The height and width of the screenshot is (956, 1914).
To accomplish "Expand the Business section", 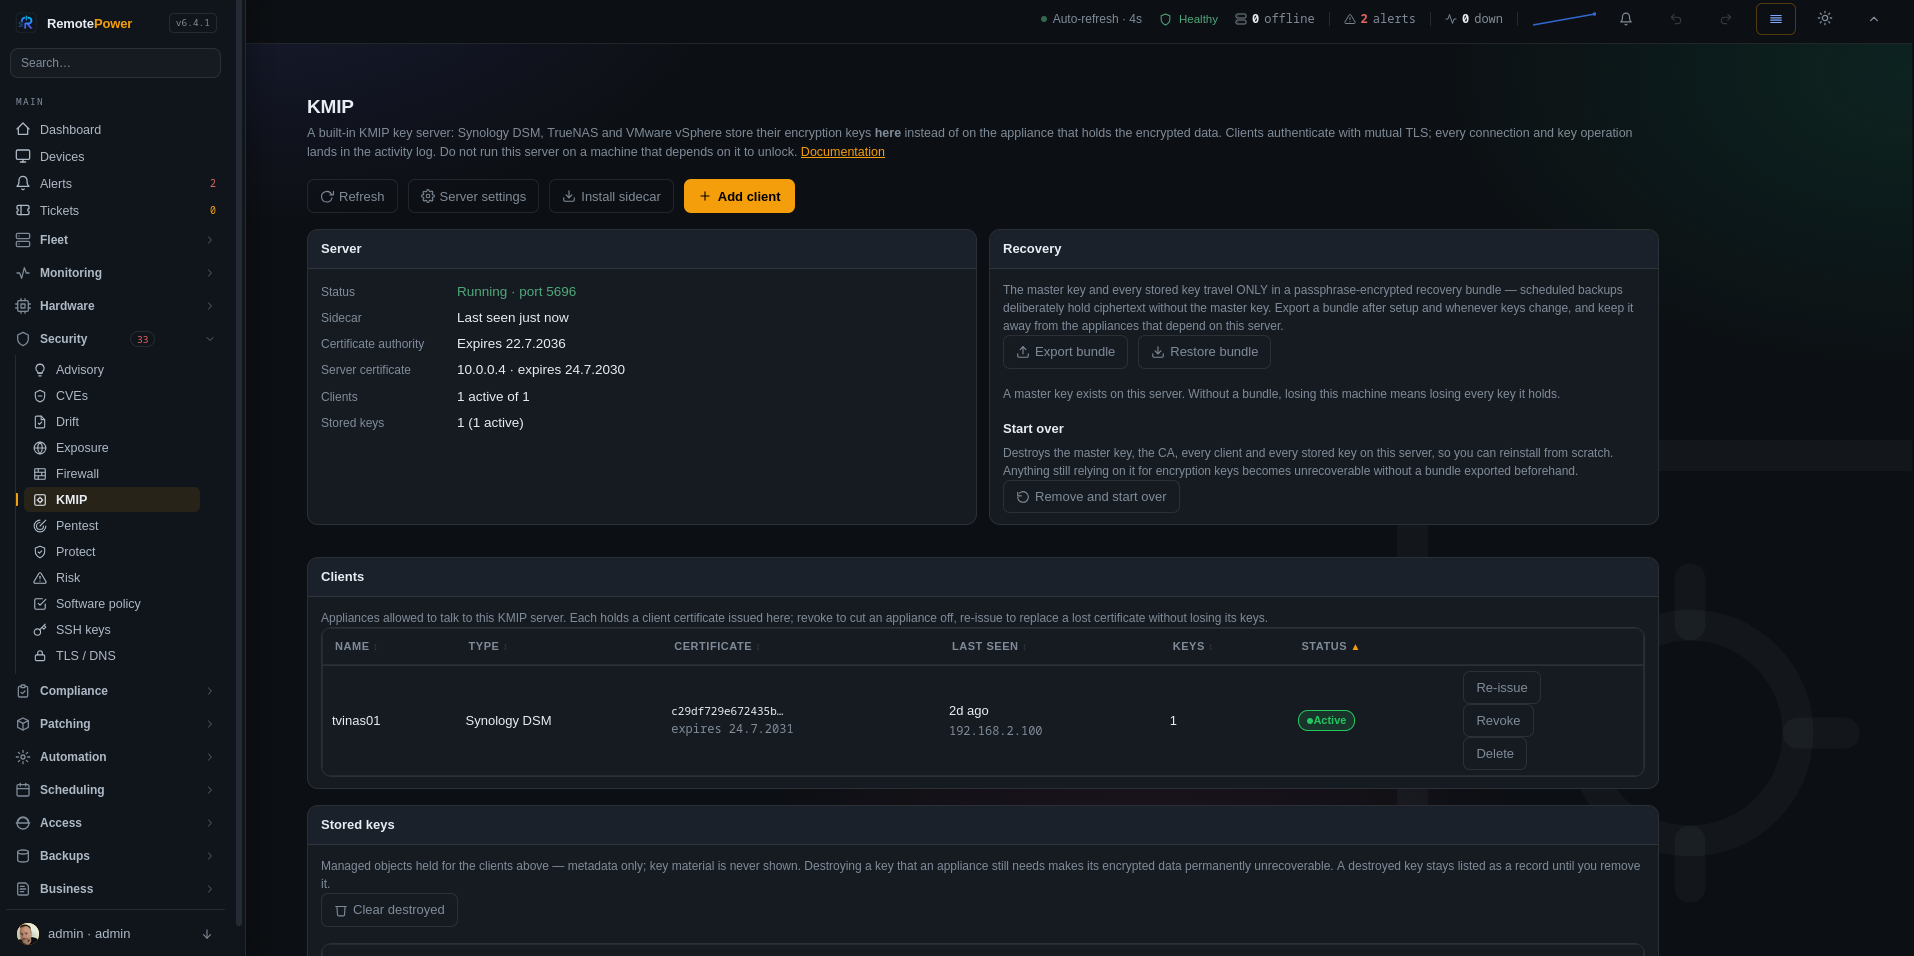I will (x=115, y=889).
